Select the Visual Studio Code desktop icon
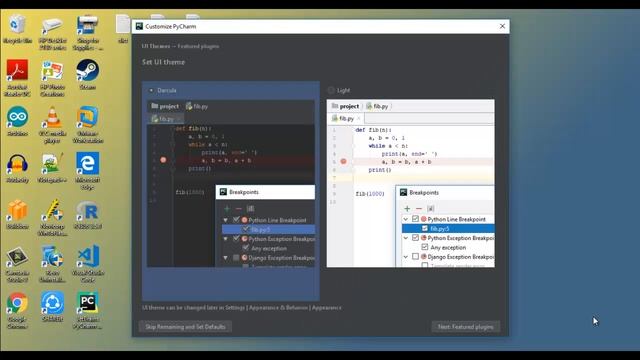This screenshot has width=640, height=360. (x=87, y=264)
